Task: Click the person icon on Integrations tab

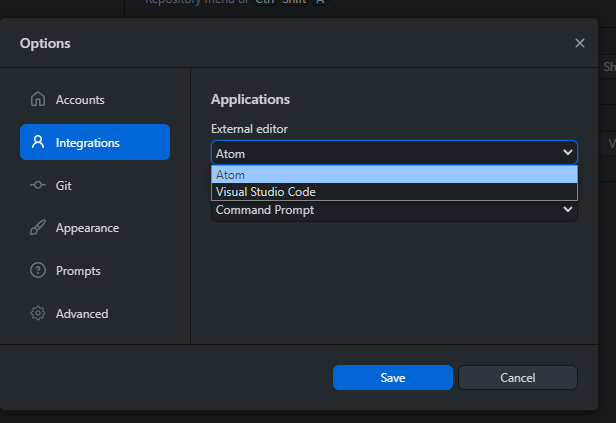Action: [38, 143]
